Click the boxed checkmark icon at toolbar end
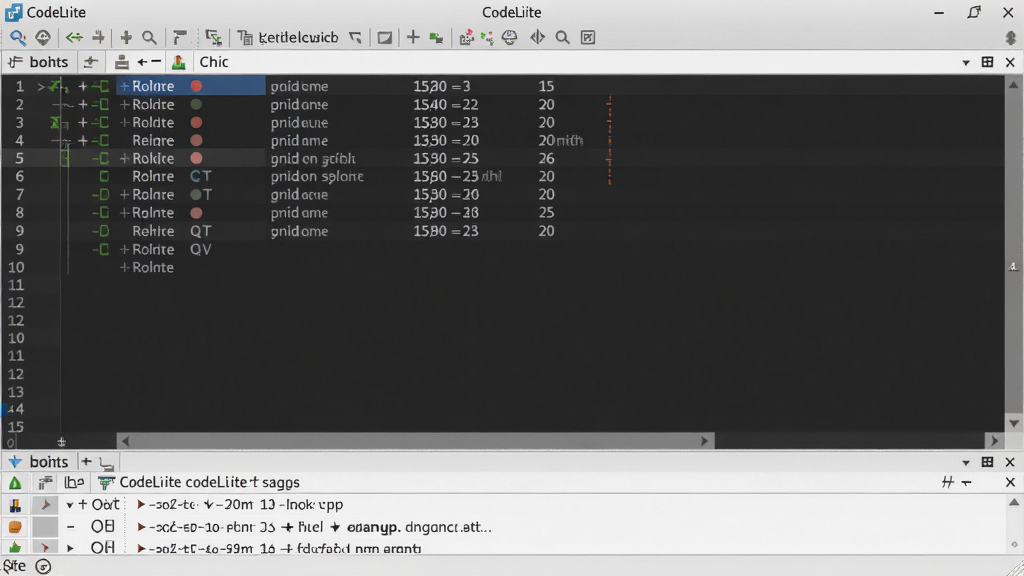Screen dimensions: 1024x576 tap(588, 37)
